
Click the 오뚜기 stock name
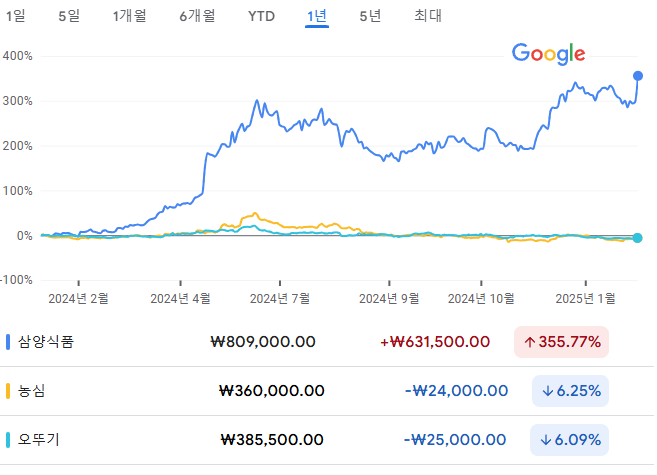[x=39, y=440]
